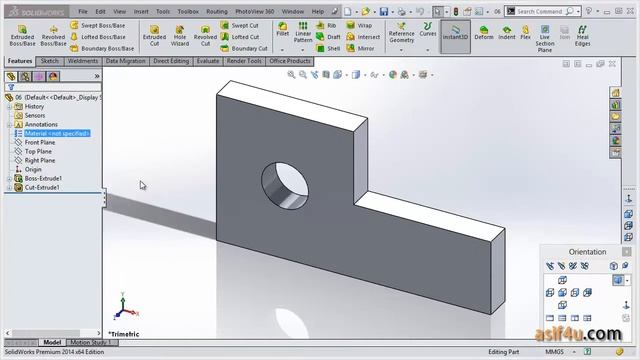640x360 pixels.
Task: Apply the Draft feature
Action: [329, 37]
